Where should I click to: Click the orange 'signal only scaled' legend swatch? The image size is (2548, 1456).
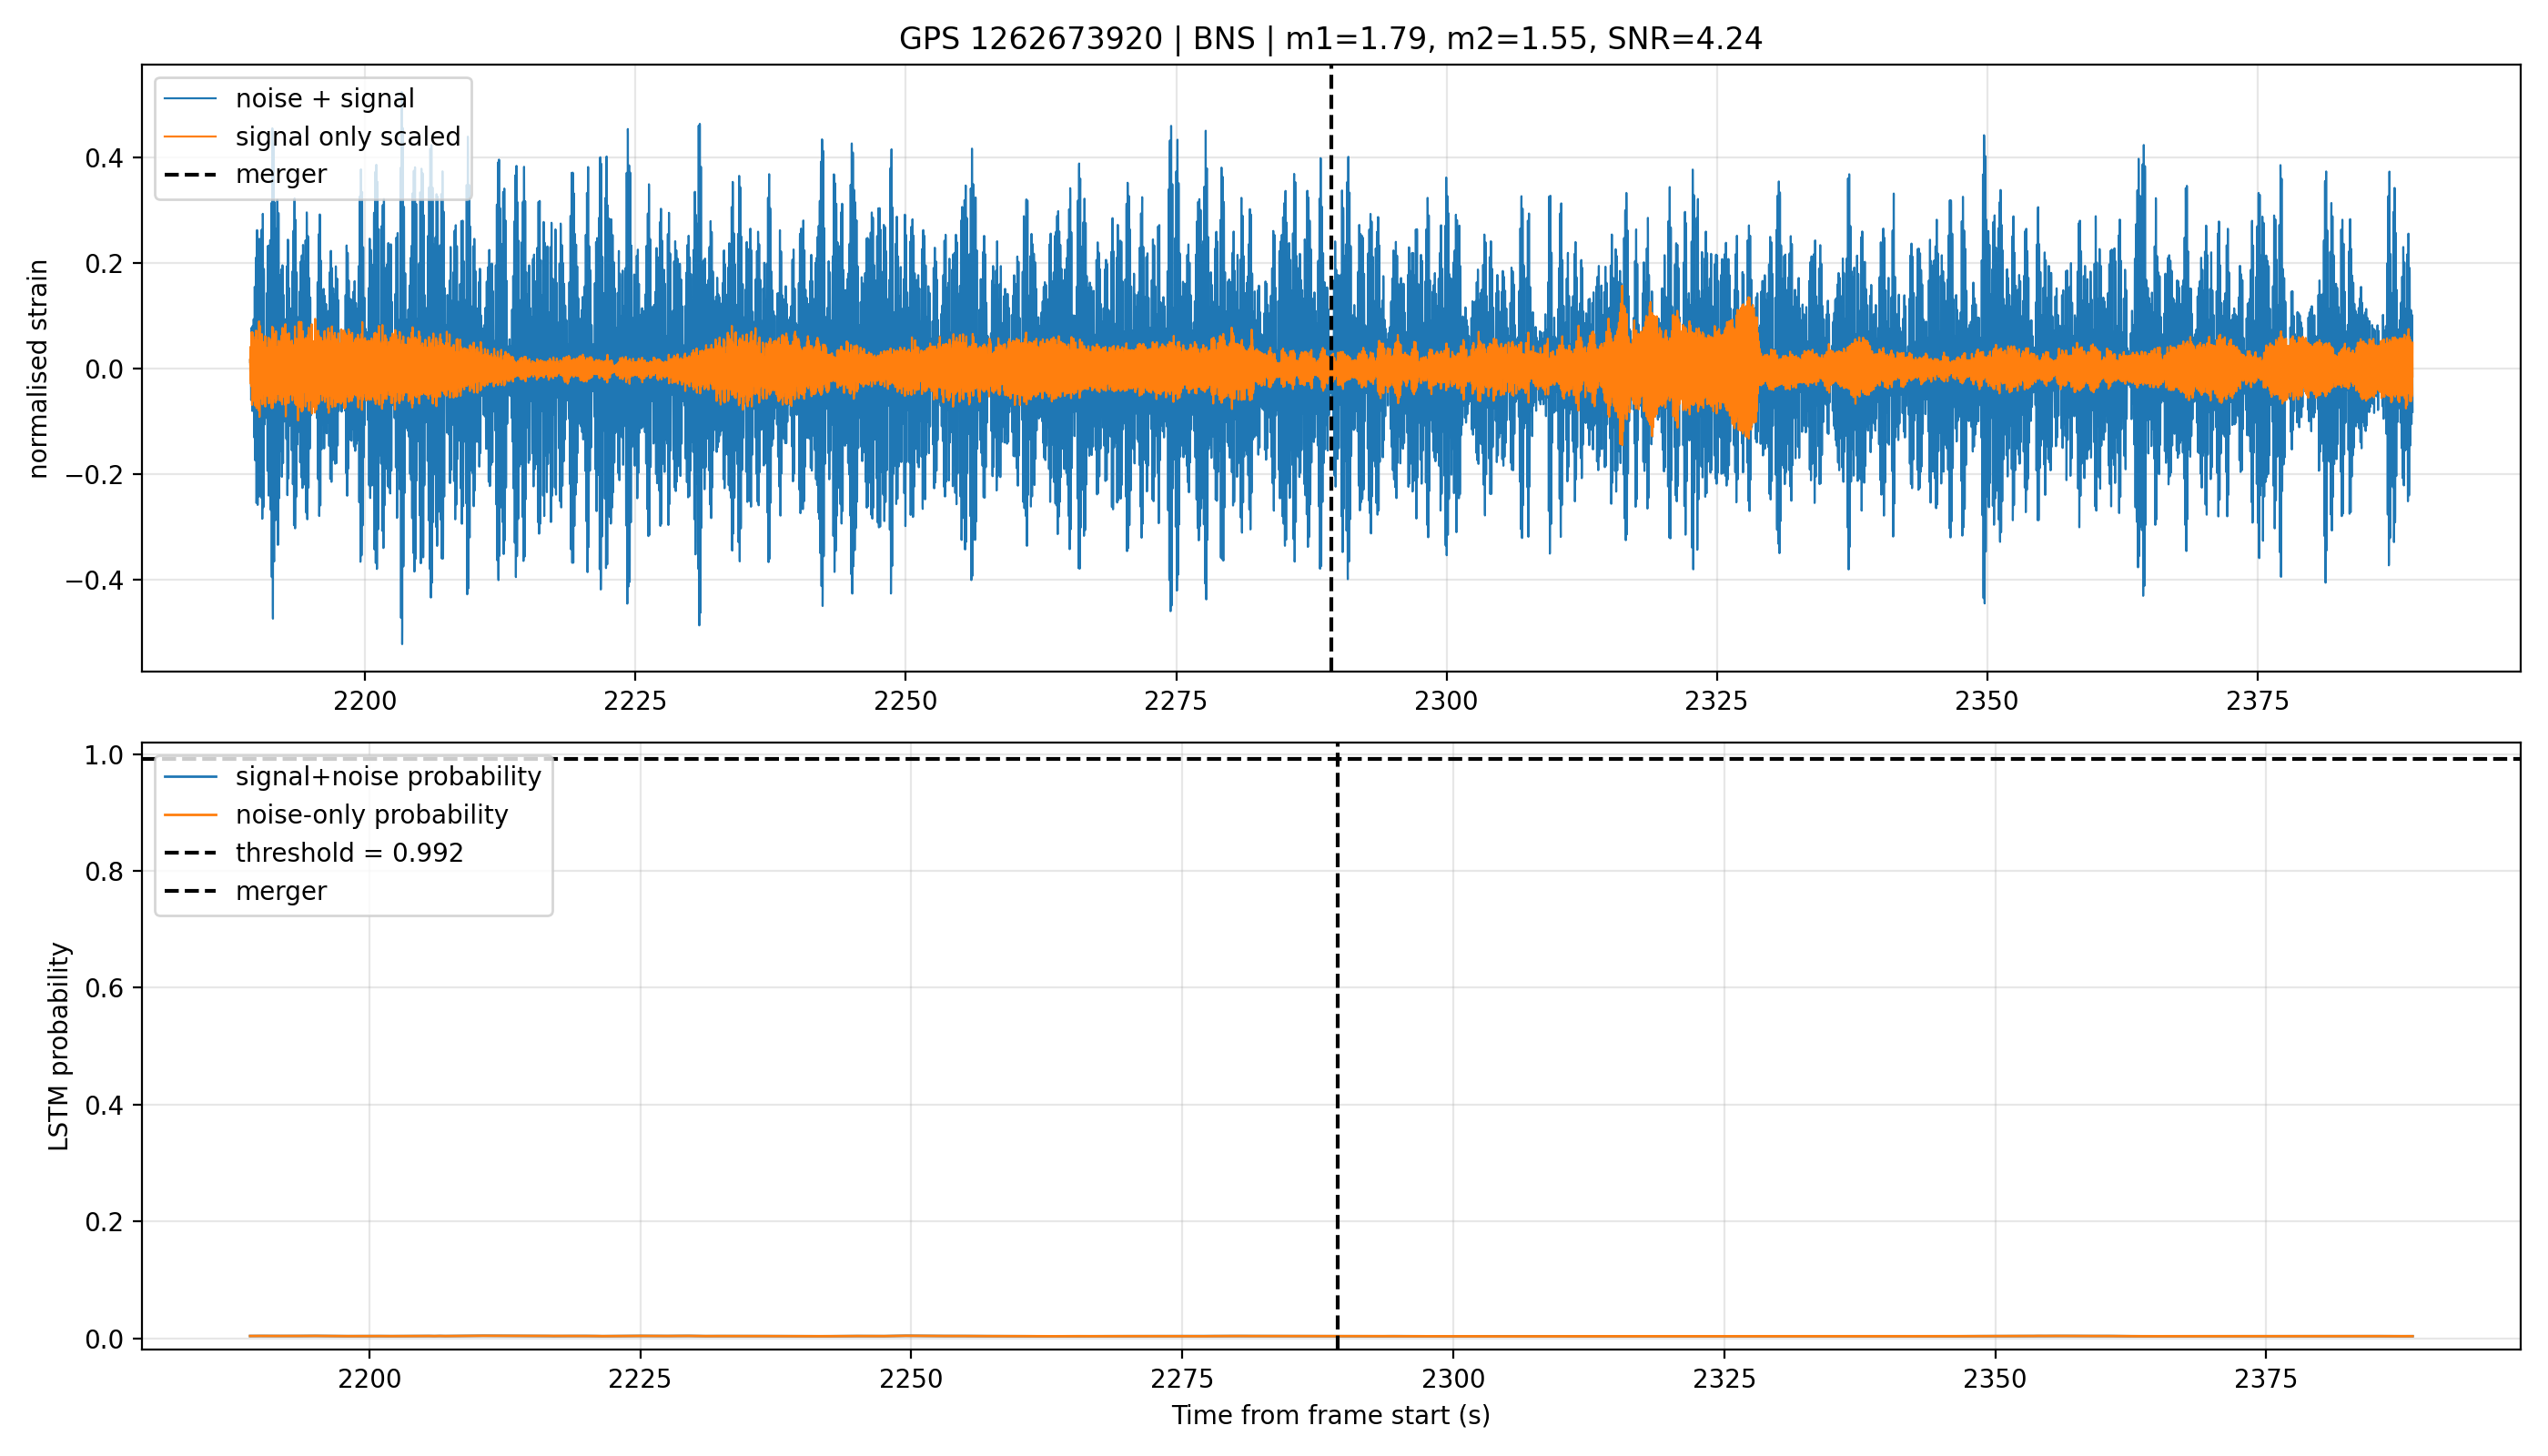[190, 136]
